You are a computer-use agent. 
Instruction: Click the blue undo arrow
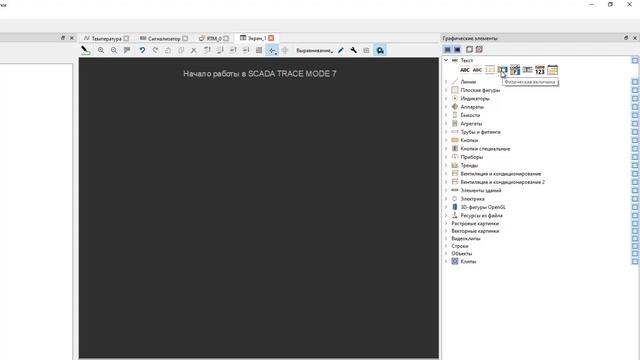tap(142, 50)
